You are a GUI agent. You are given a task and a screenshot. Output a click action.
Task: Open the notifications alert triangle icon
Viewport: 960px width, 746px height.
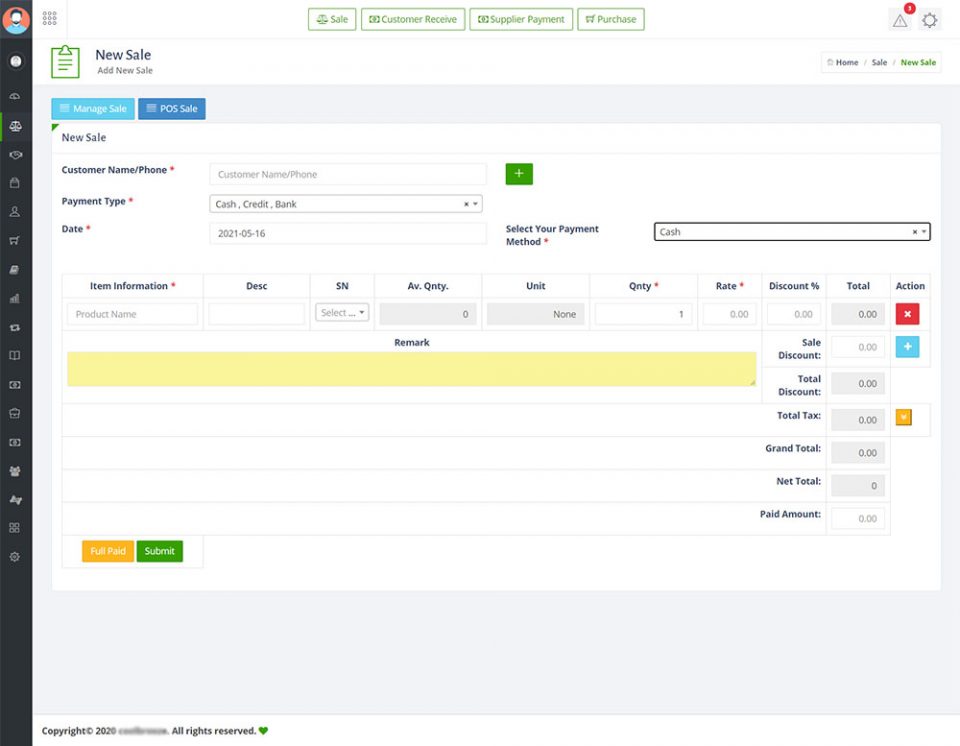[x=900, y=20]
